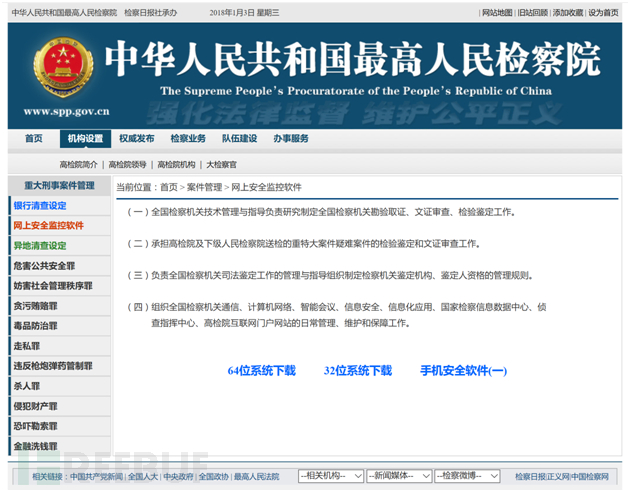
Task: Expand the 相关机构 dropdown
Action: [331, 476]
